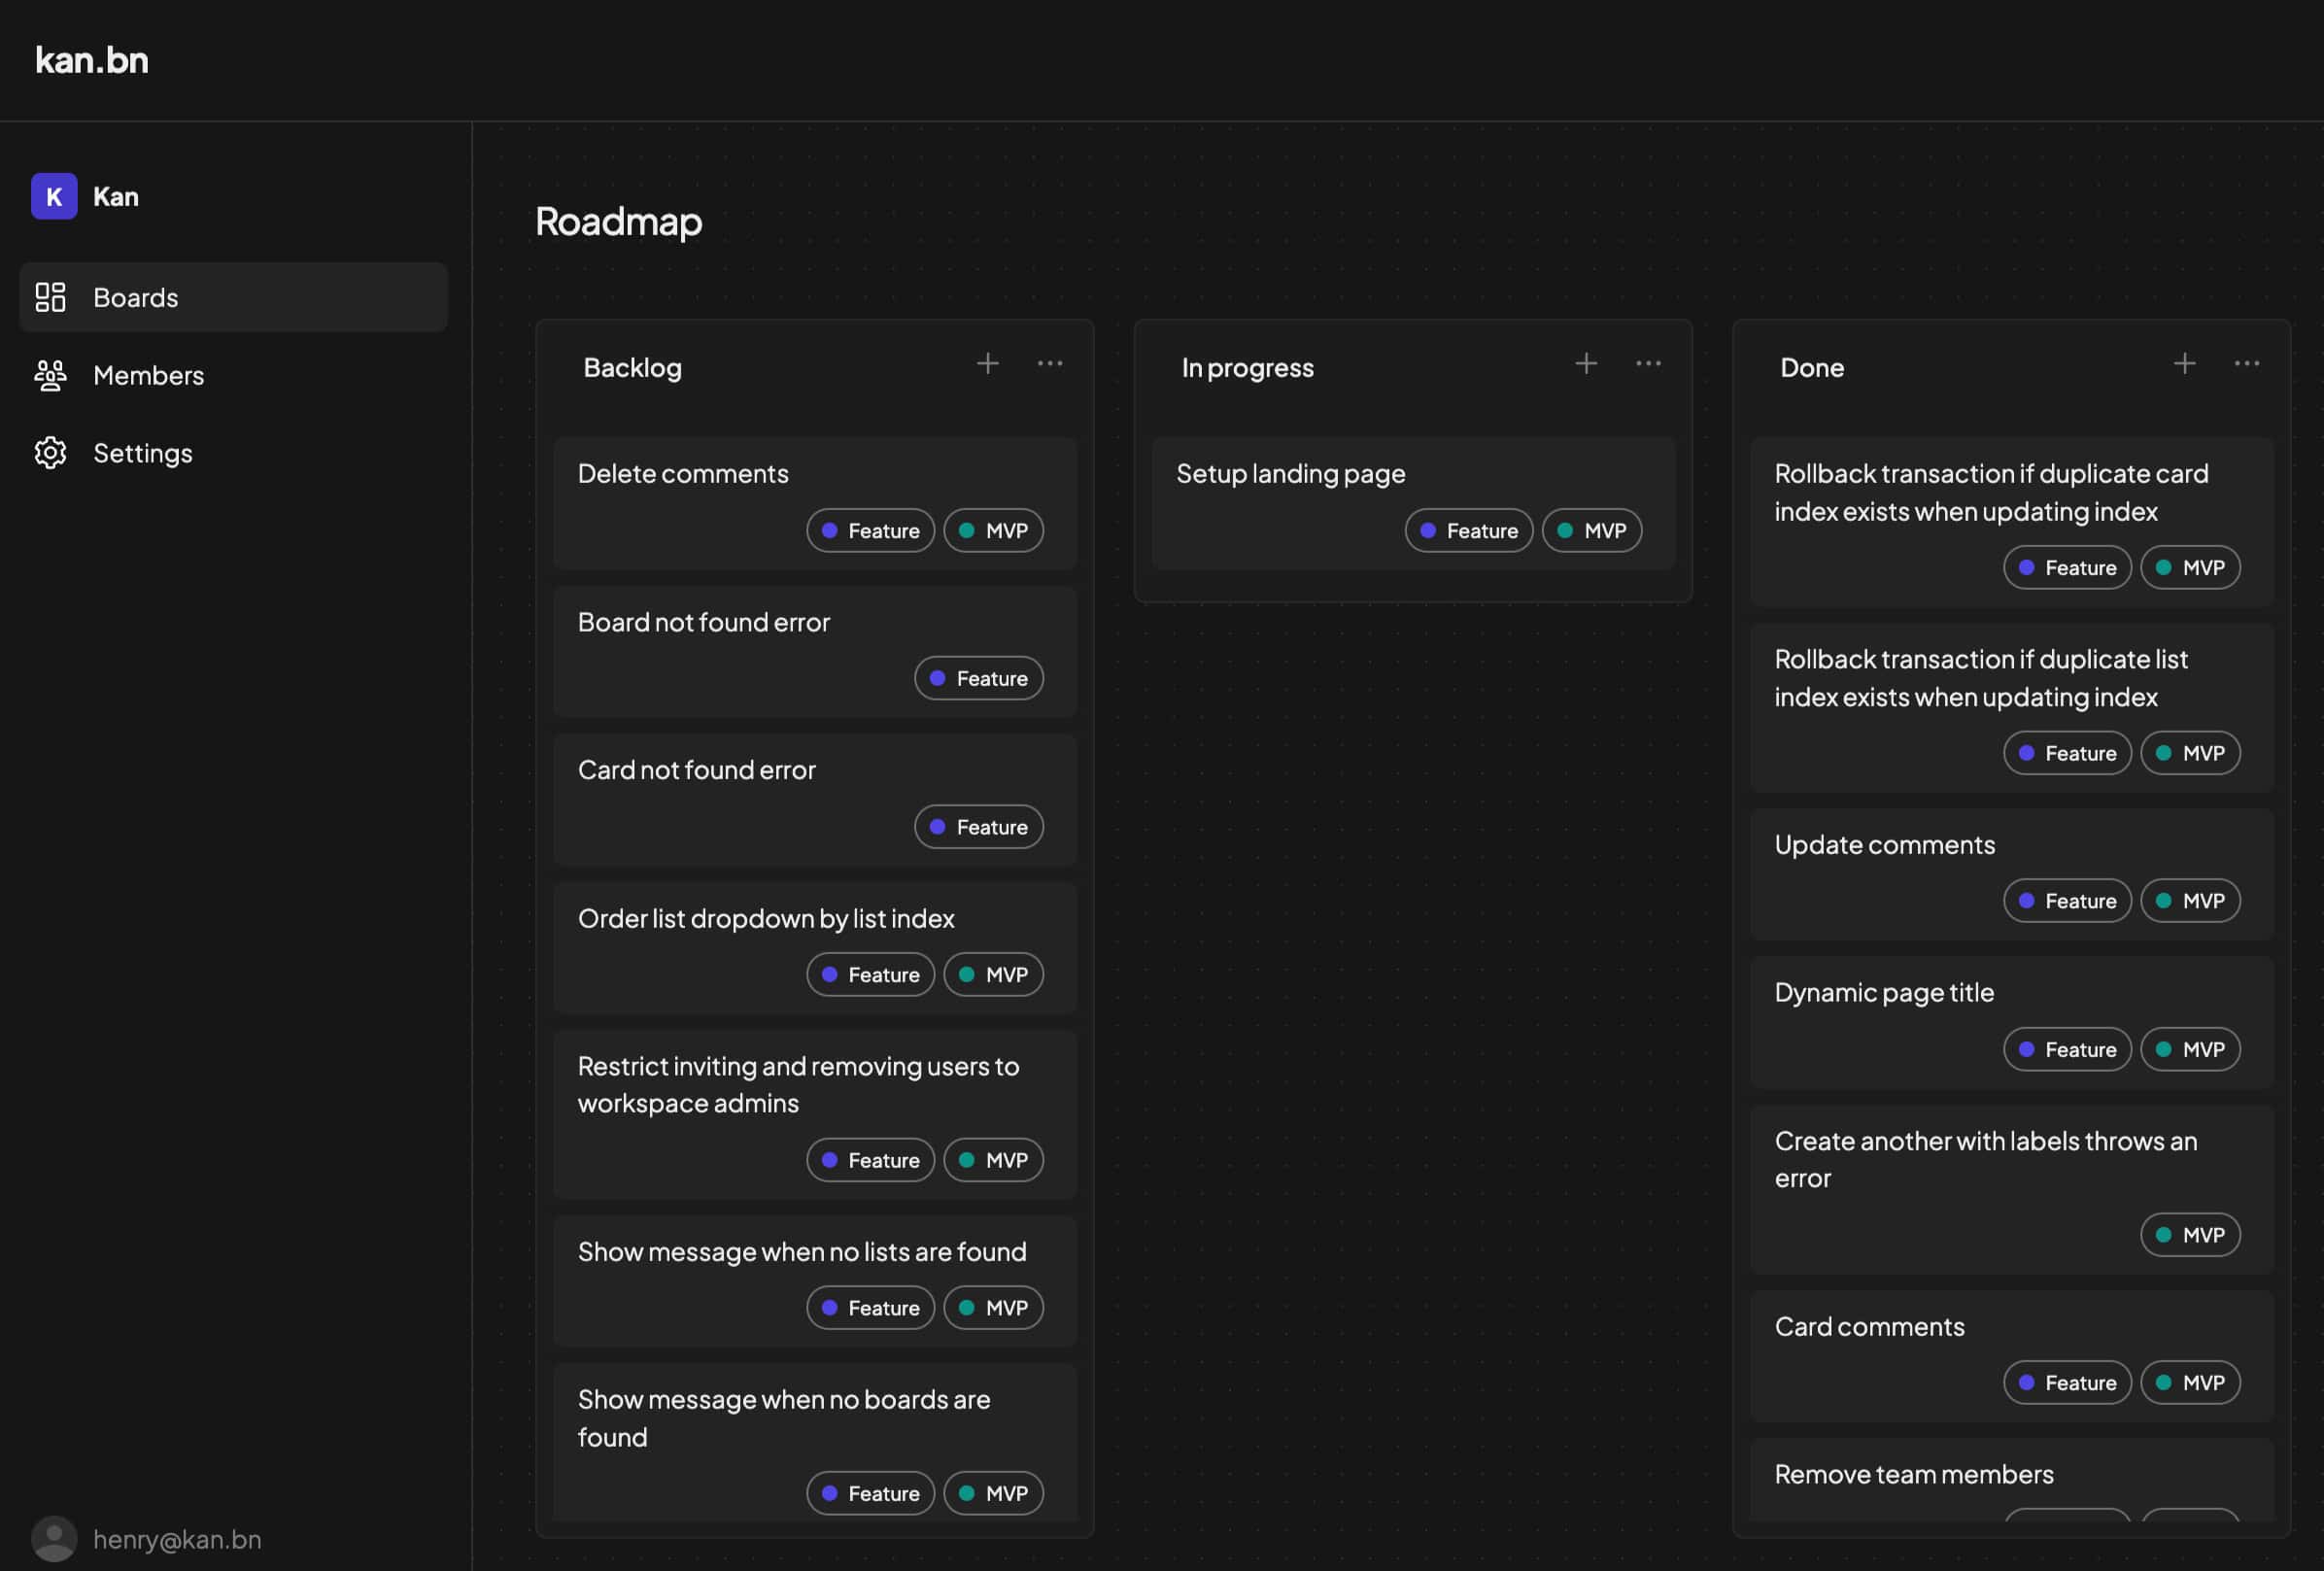Click Feature label on Board not found error
Image resolution: width=2324 pixels, height=1571 pixels.
click(x=978, y=678)
